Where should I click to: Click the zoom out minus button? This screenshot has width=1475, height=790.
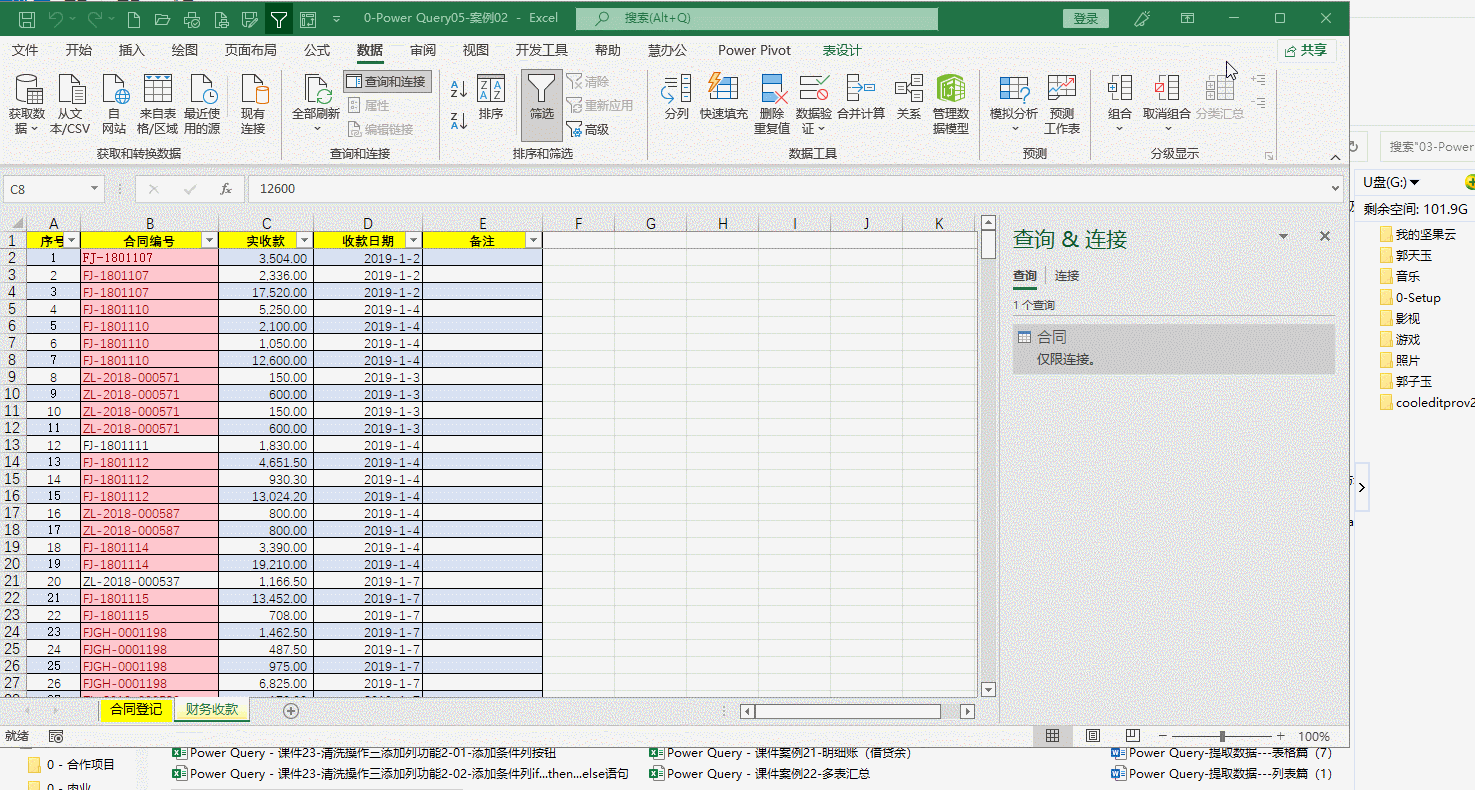coord(1163,736)
